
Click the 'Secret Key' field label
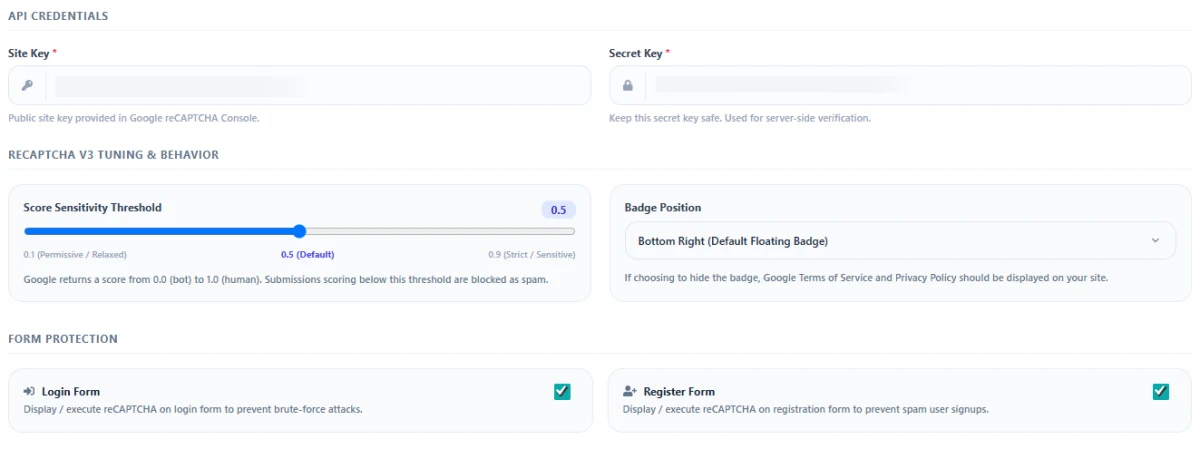pos(635,53)
